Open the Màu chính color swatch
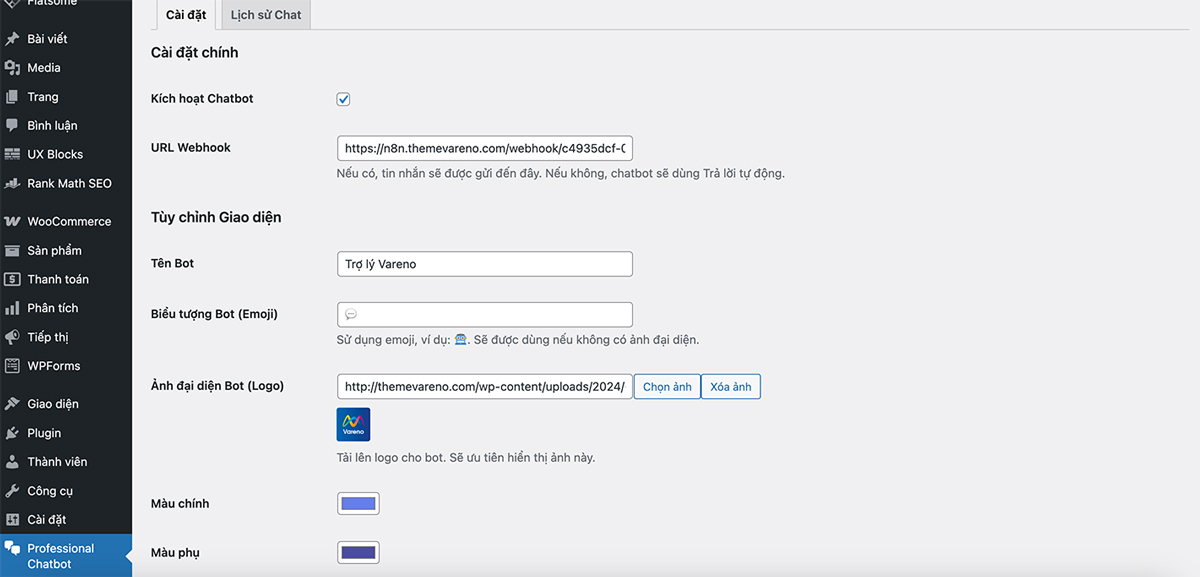 click(358, 503)
